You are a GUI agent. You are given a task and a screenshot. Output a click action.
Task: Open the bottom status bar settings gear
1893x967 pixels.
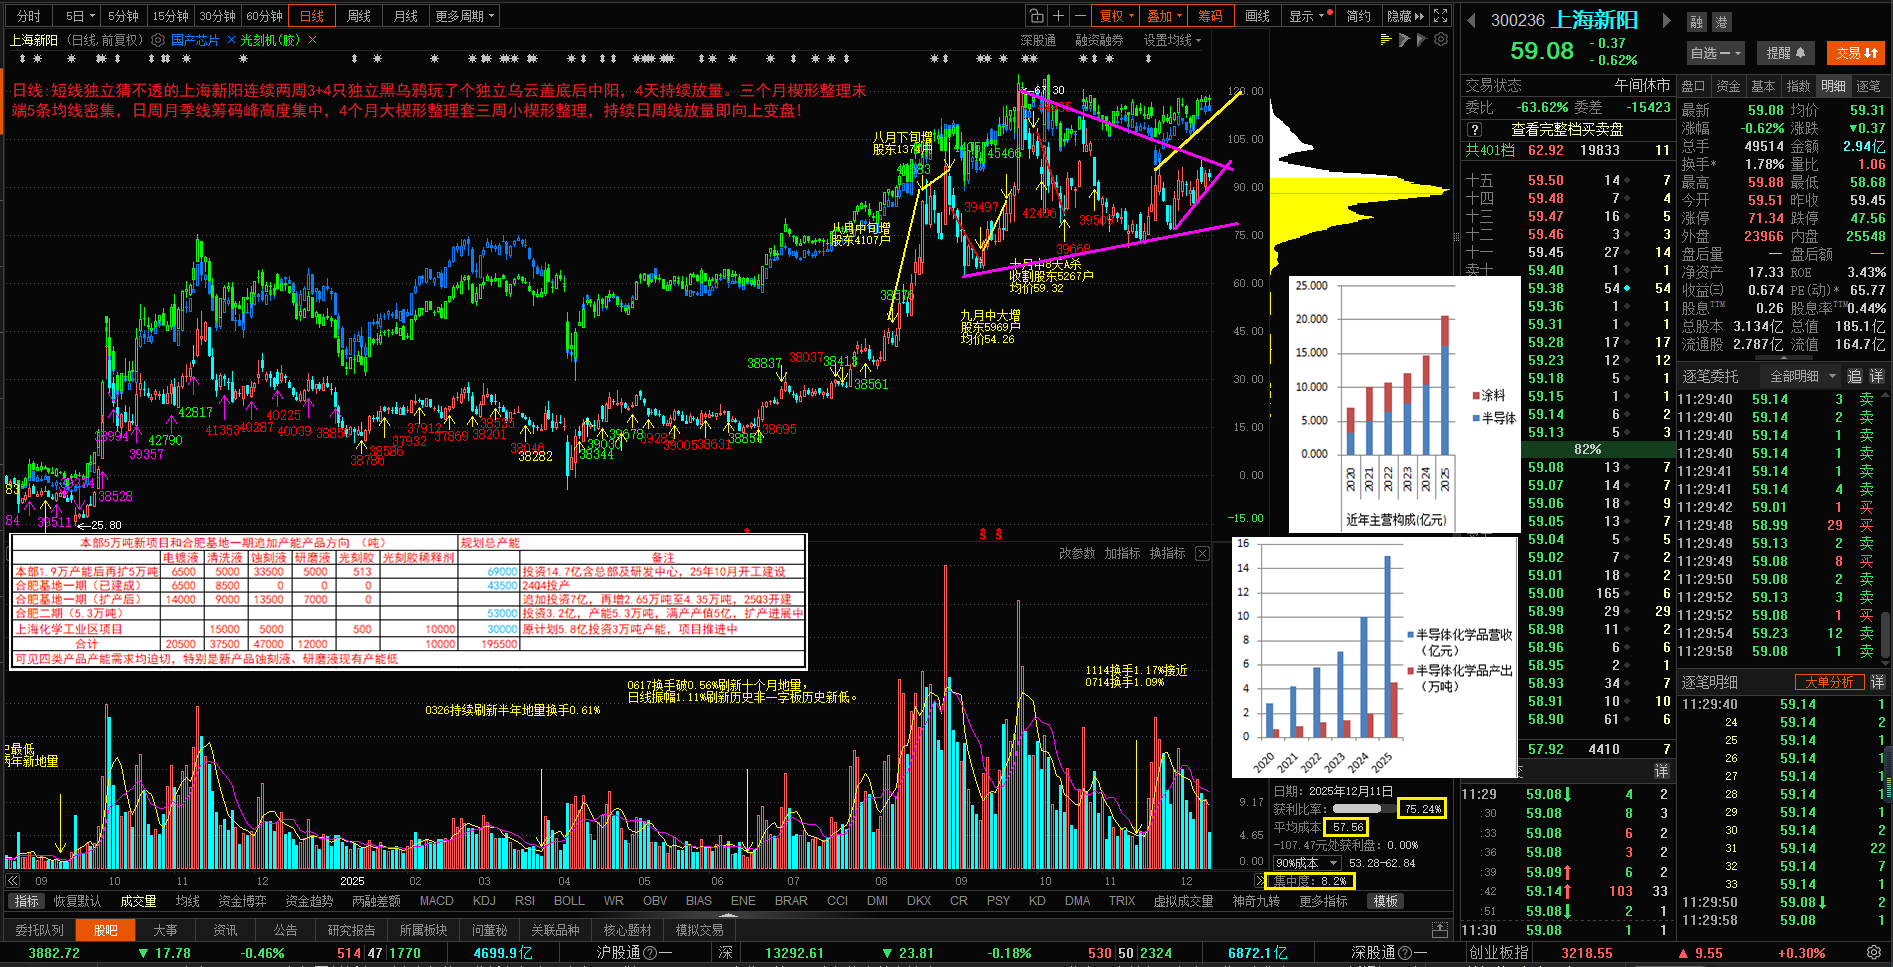[x=1874, y=953]
